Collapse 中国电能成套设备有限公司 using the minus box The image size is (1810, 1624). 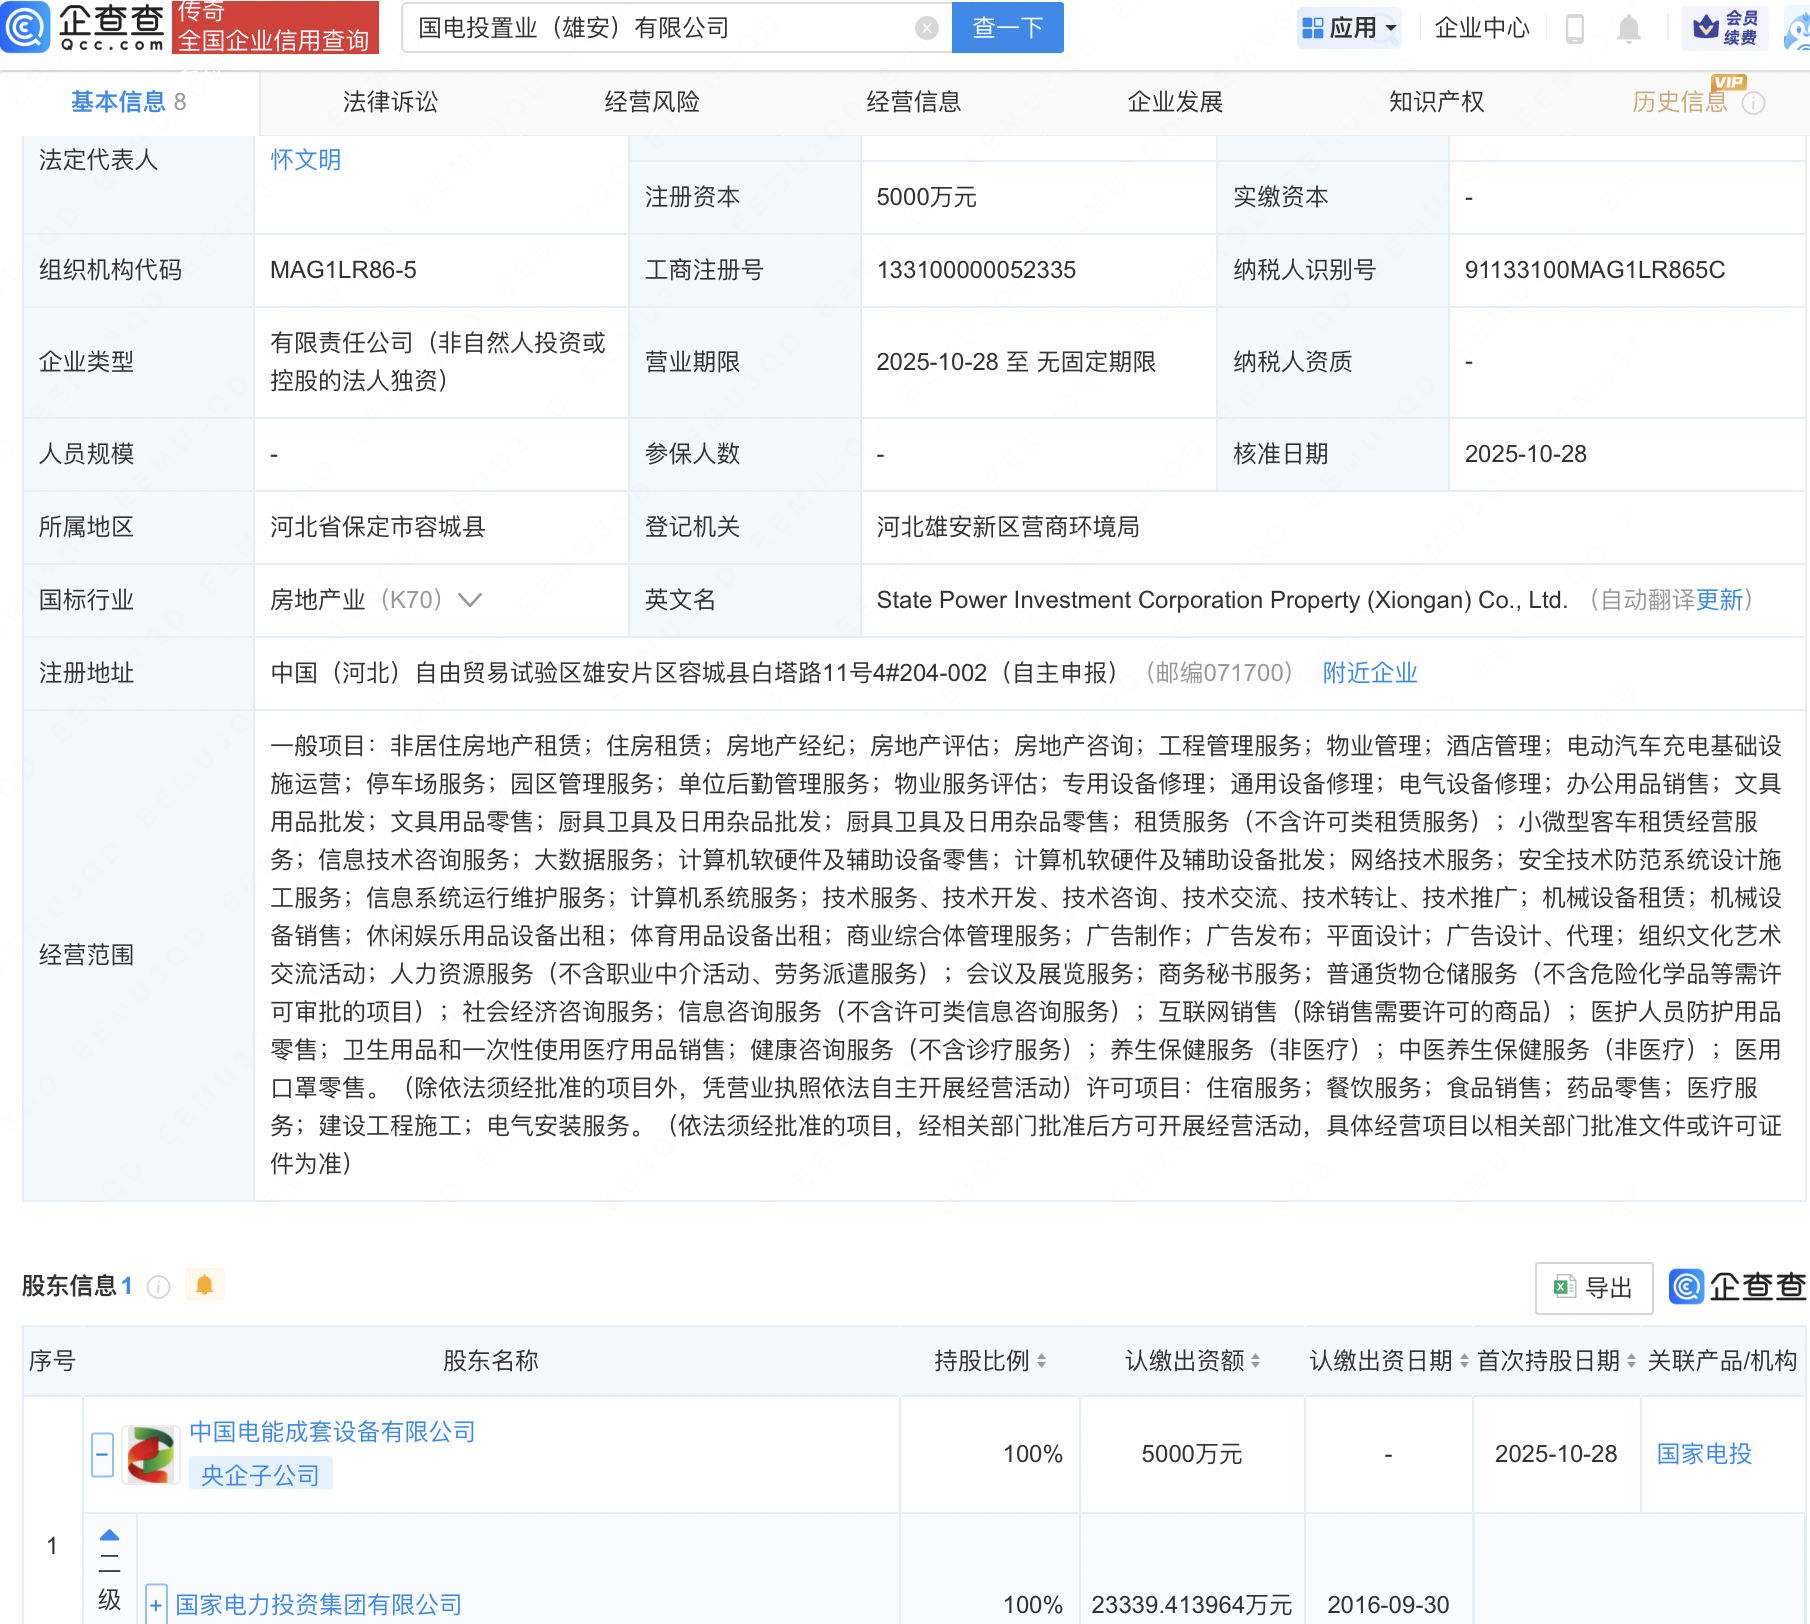click(x=102, y=1454)
